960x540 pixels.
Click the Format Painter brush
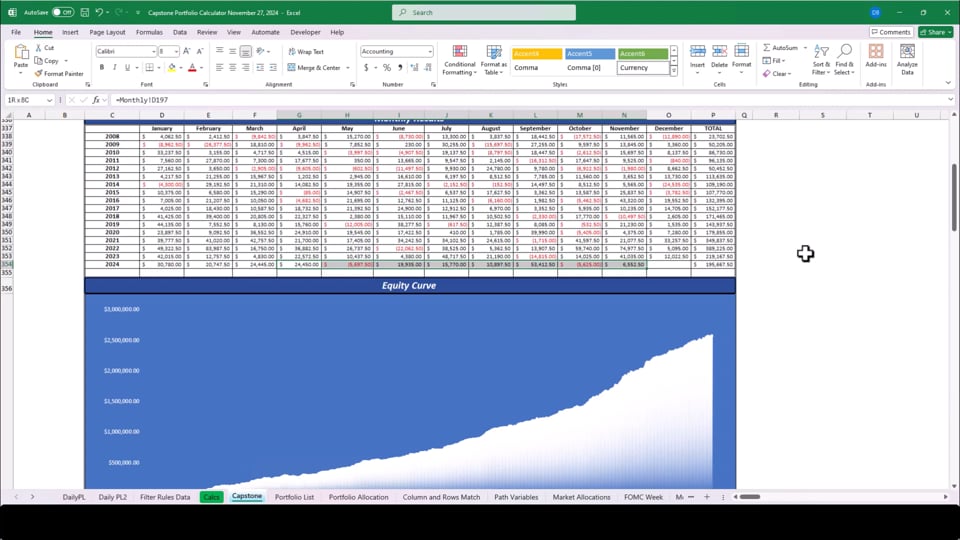click(x=39, y=73)
